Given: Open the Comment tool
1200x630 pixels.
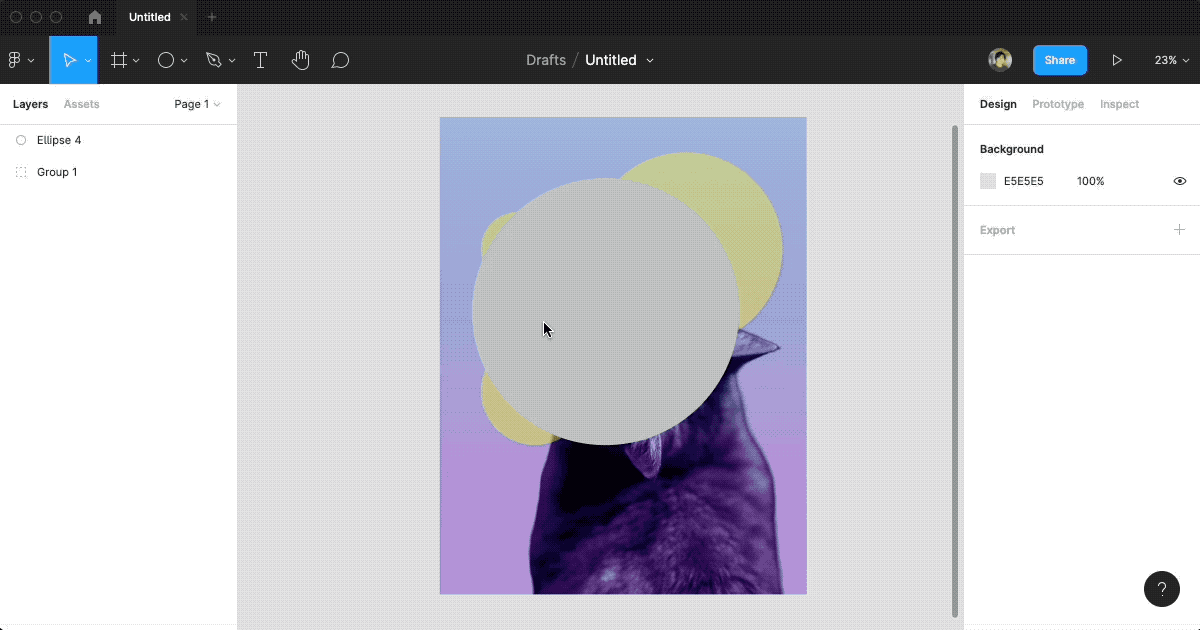Looking at the screenshot, I should coord(340,60).
